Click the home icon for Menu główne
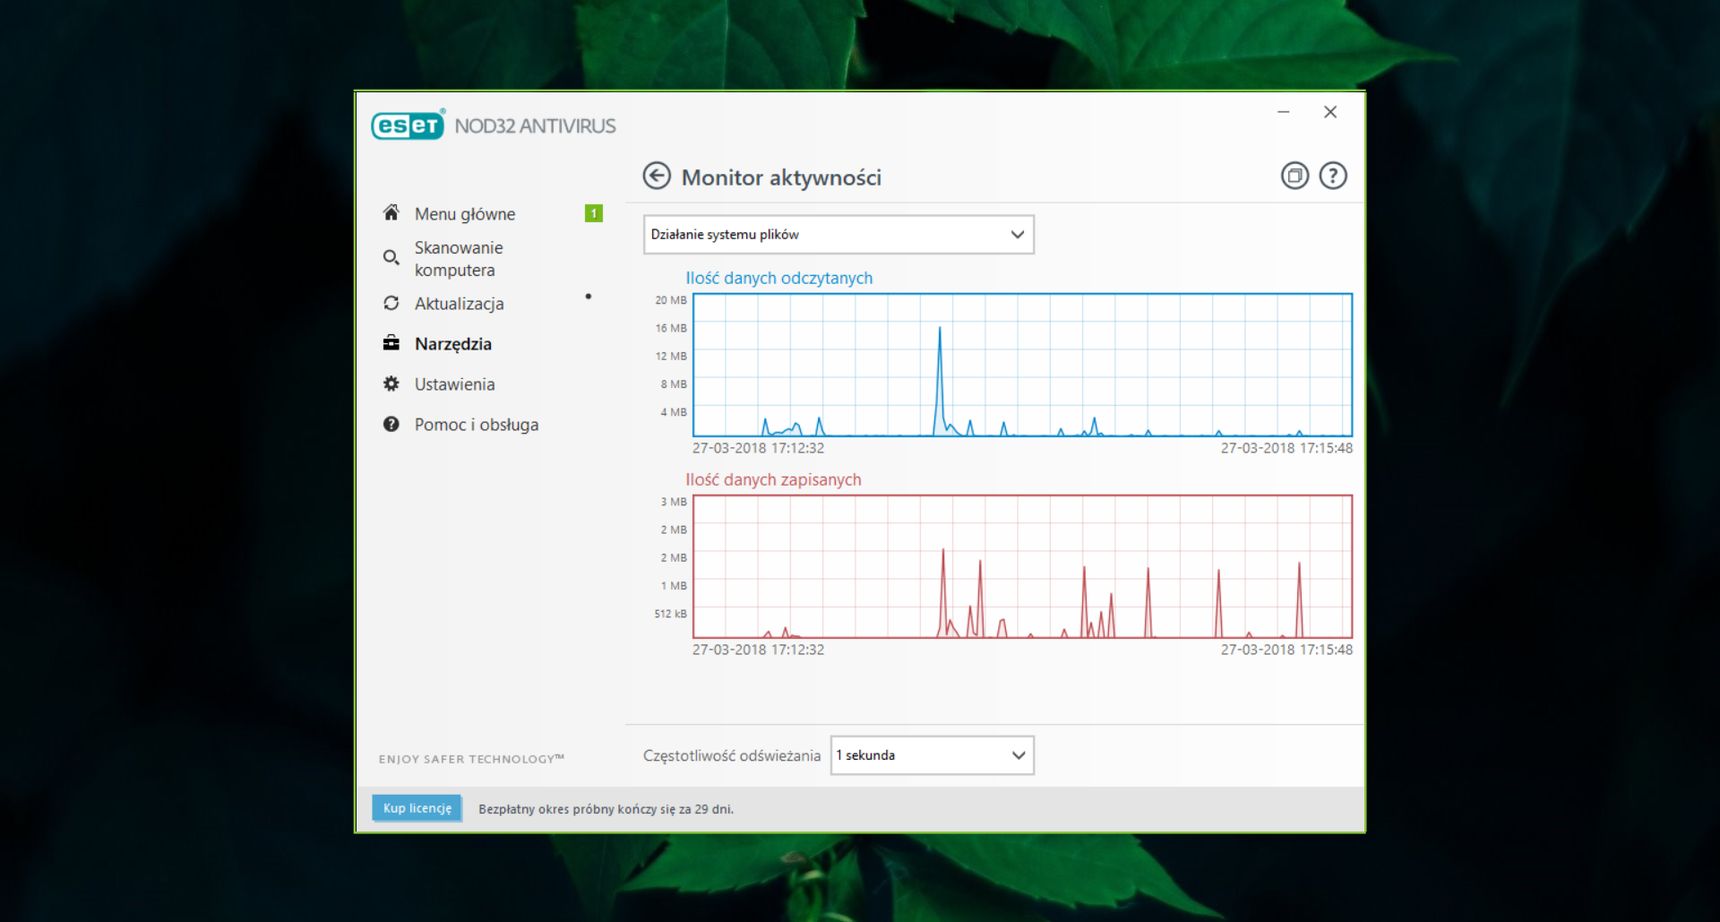 [x=391, y=213]
